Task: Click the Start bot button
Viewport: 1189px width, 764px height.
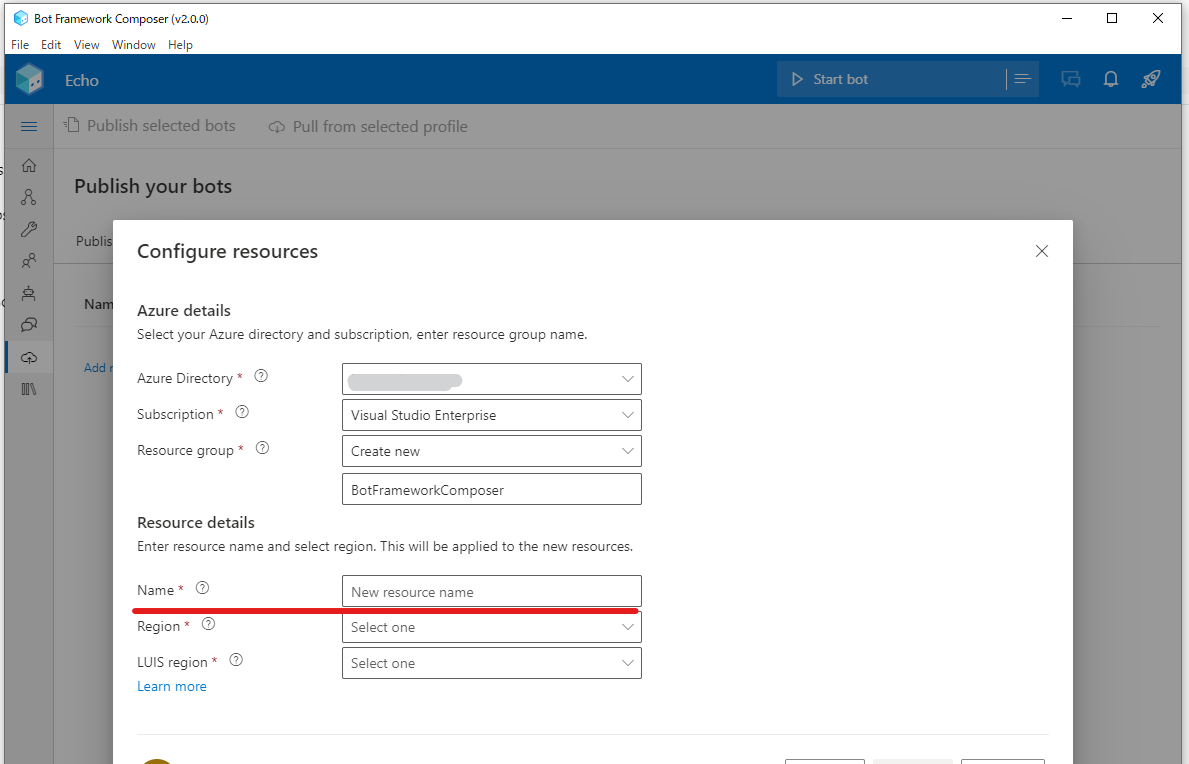Action: 890,79
